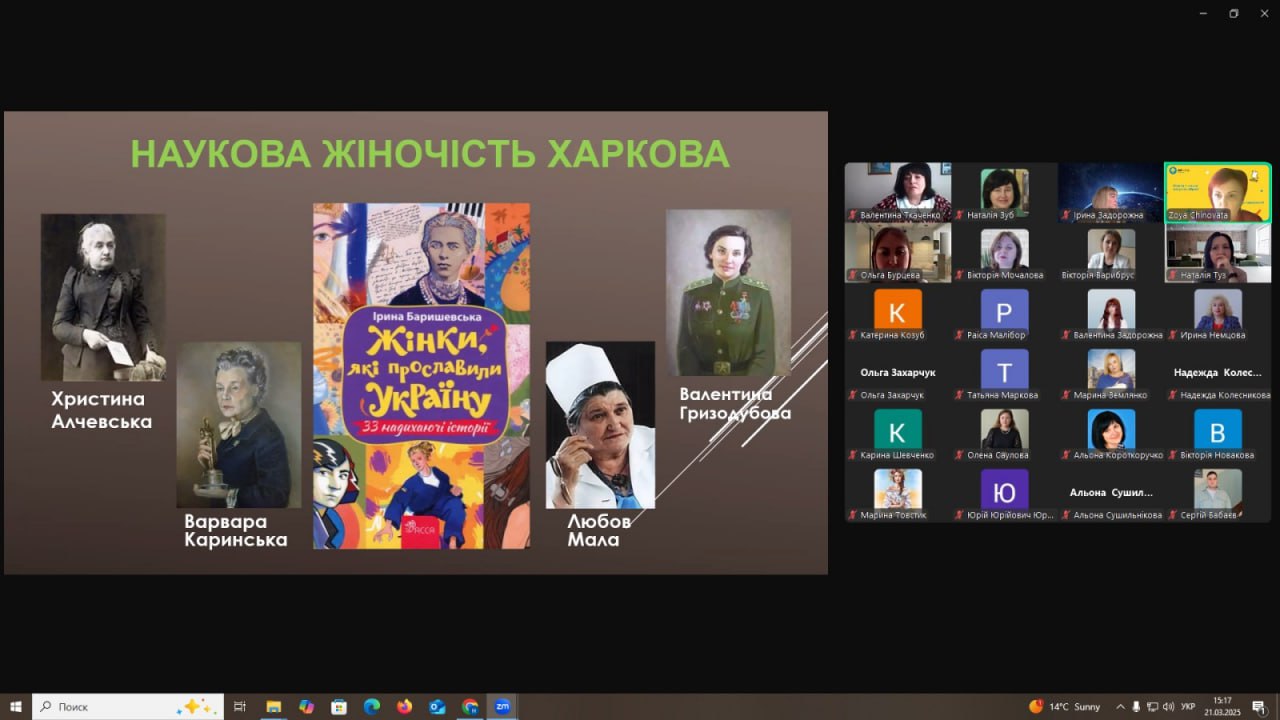Select Татьяна Маркова's T avatar tile
Image resolution: width=1280 pixels, height=720 pixels.
coord(1004,372)
